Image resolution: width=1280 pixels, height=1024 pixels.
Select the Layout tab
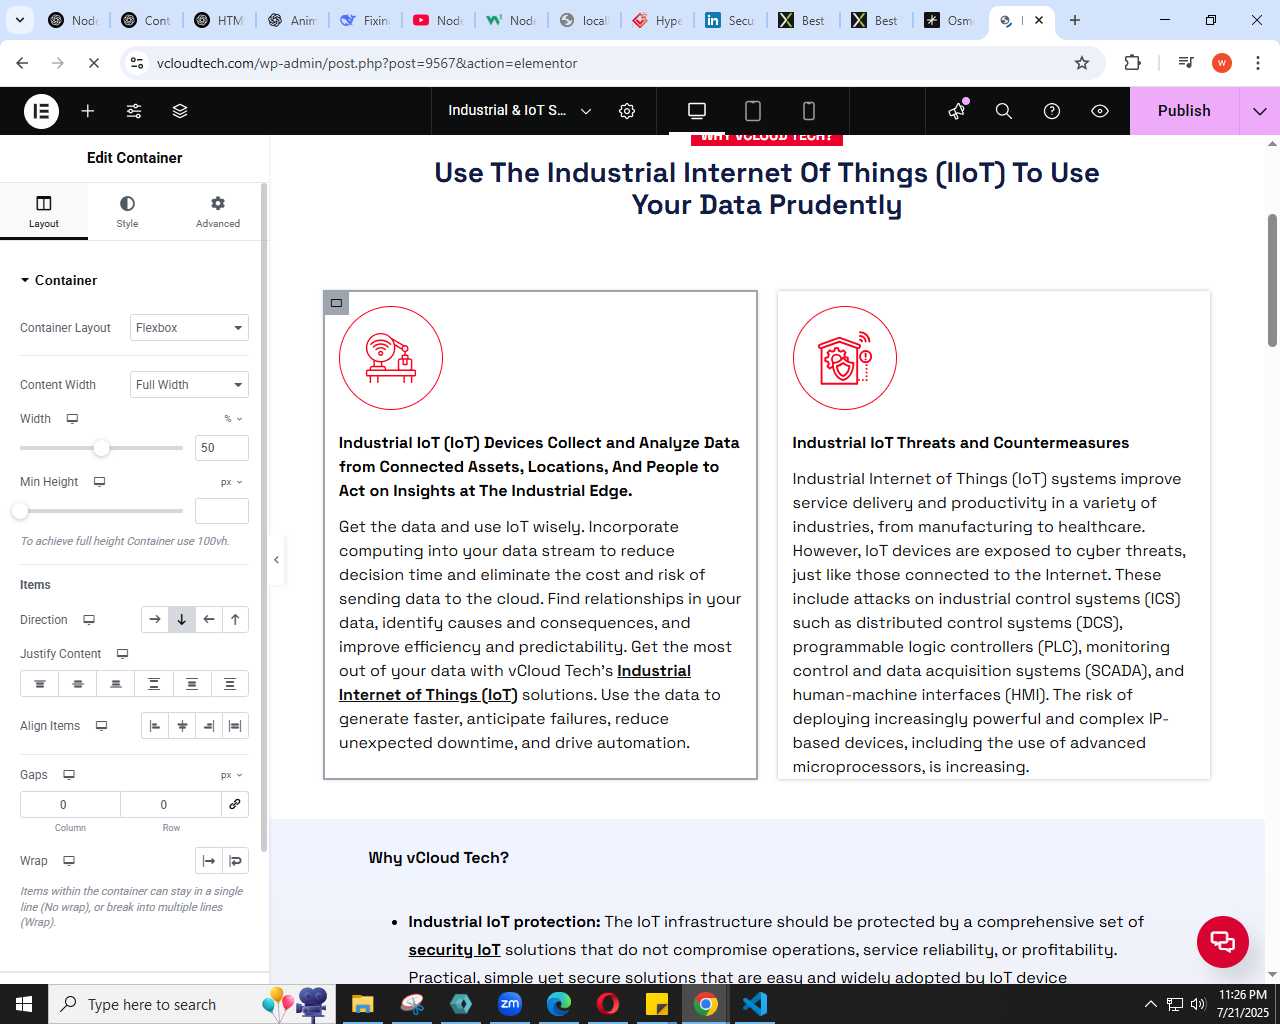pos(44,212)
